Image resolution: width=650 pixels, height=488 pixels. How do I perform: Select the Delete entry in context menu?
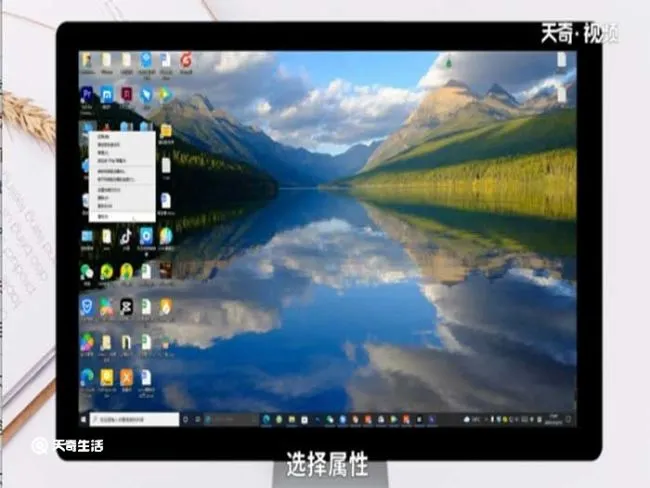[102, 198]
